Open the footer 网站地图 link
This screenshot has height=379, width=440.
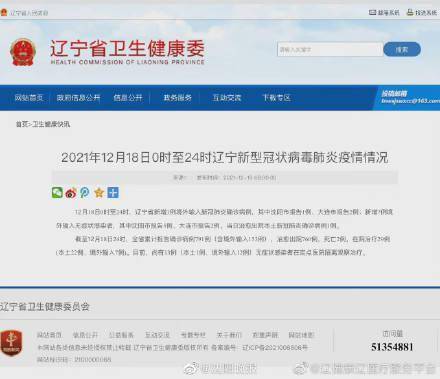tap(301, 335)
